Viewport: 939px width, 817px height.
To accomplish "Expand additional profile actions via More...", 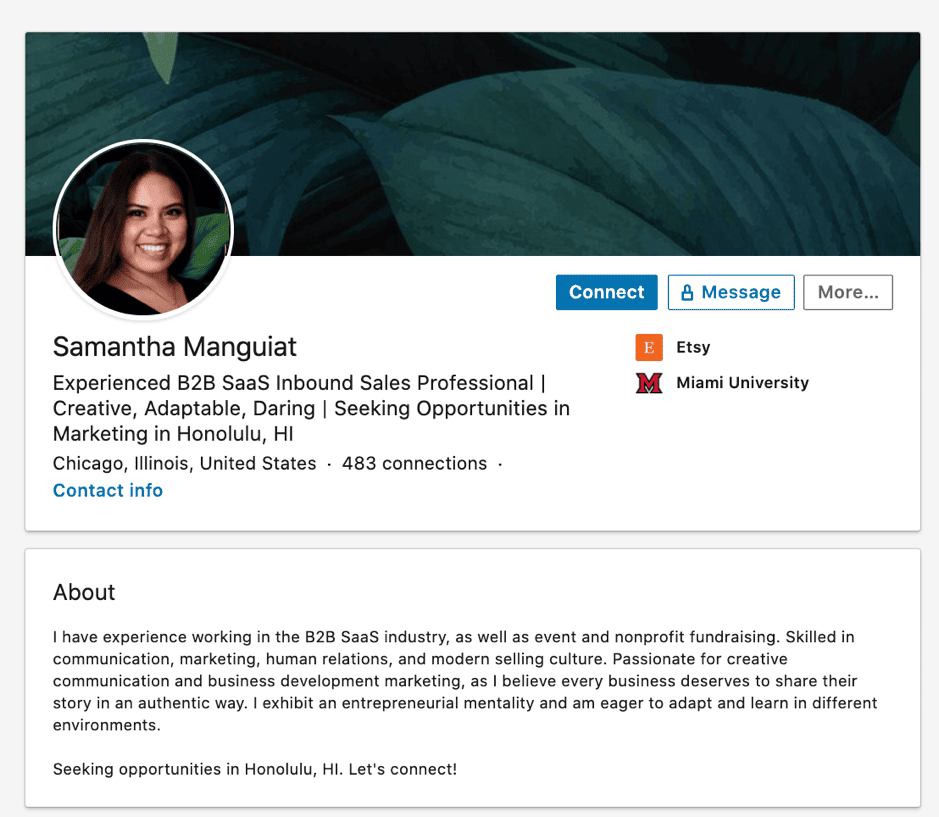I will pyautogui.click(x=847, y=292).
